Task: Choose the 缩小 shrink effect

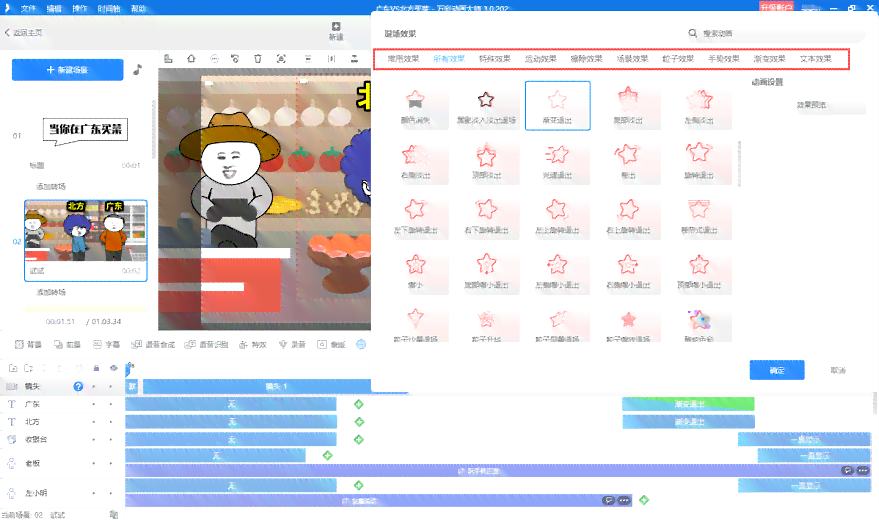Action: click(415, 271)
